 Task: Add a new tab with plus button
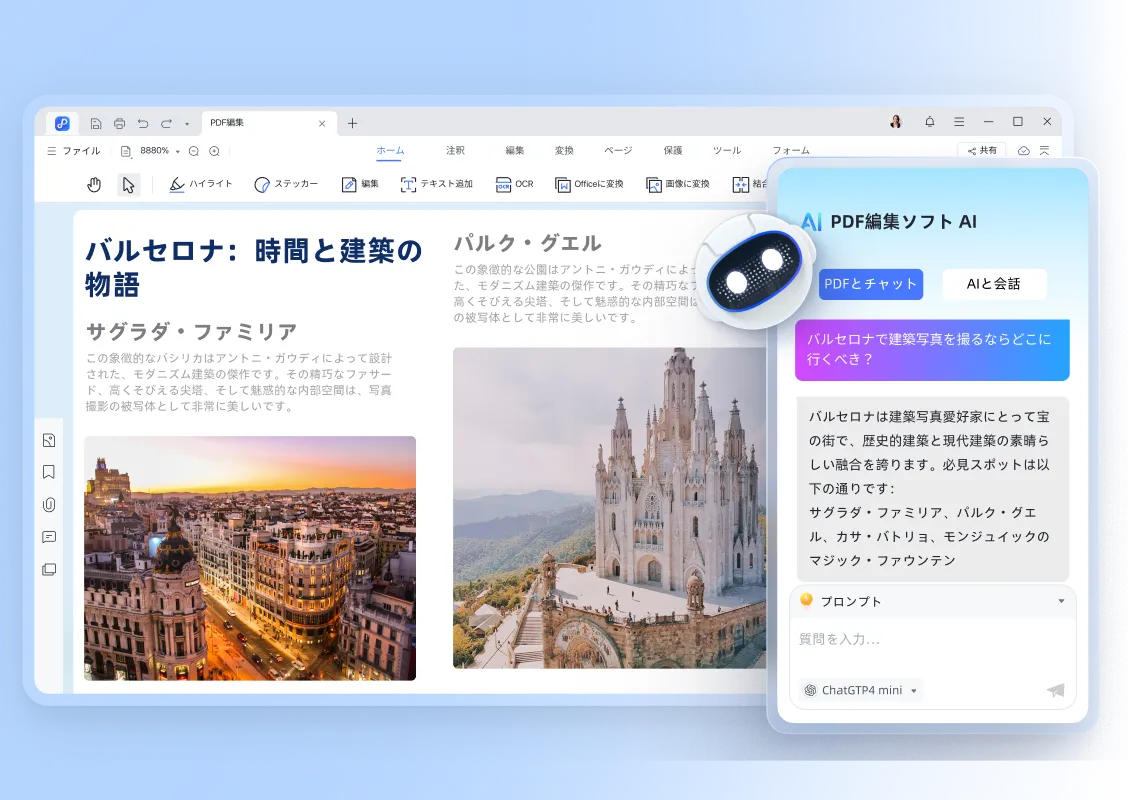click(x=352, y=124)
